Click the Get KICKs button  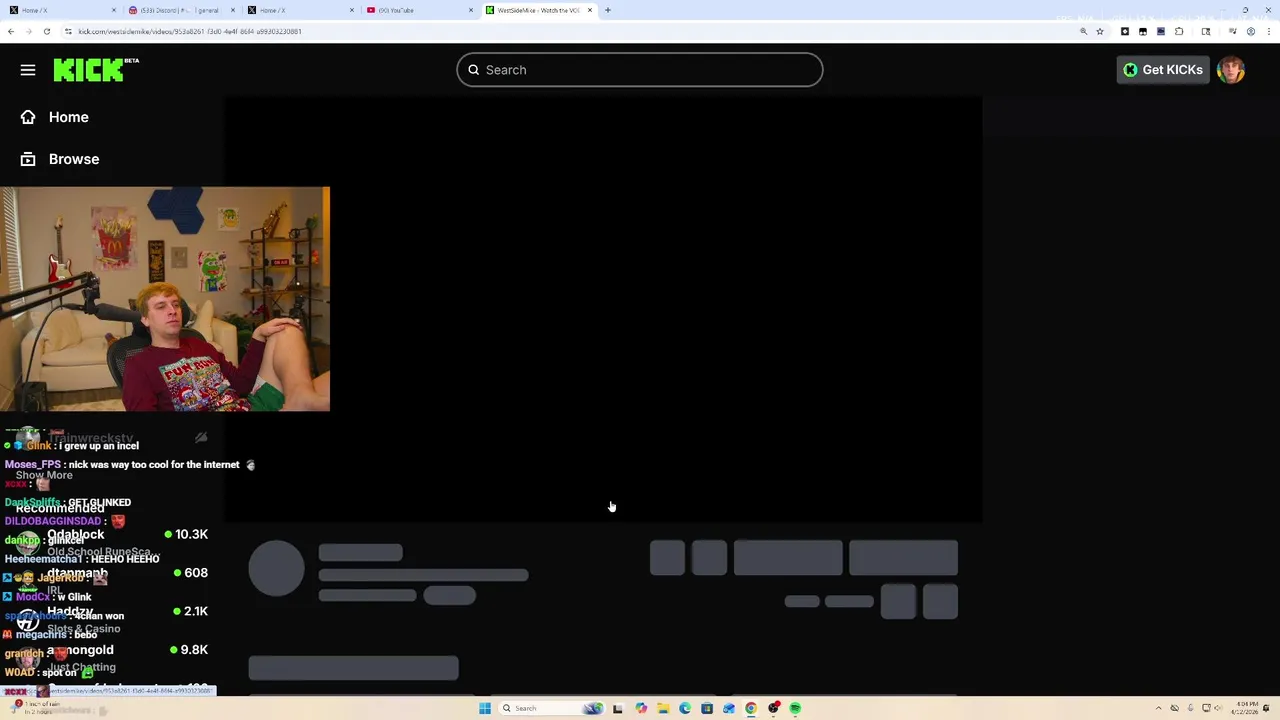(x=1163, y=70)
